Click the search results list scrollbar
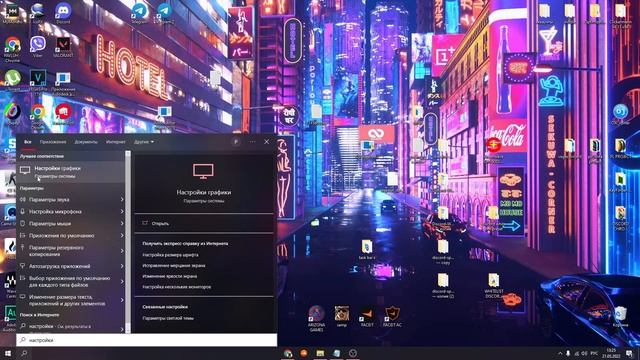 click(x=128, y=241)
